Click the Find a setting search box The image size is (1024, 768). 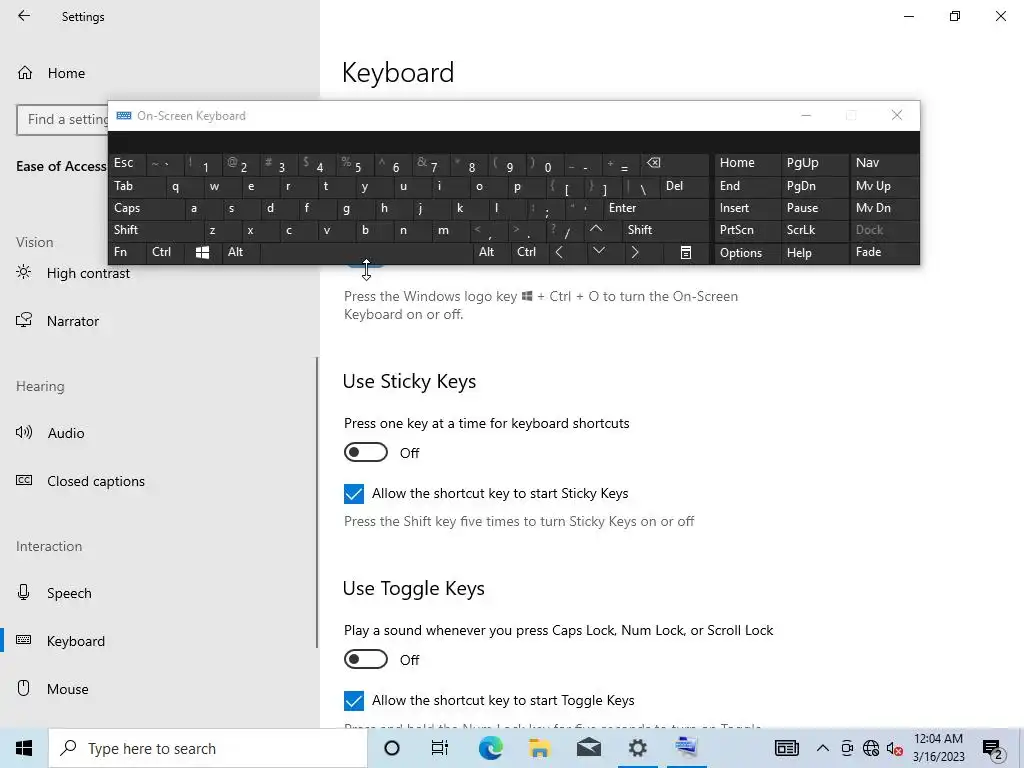(62, 120)
